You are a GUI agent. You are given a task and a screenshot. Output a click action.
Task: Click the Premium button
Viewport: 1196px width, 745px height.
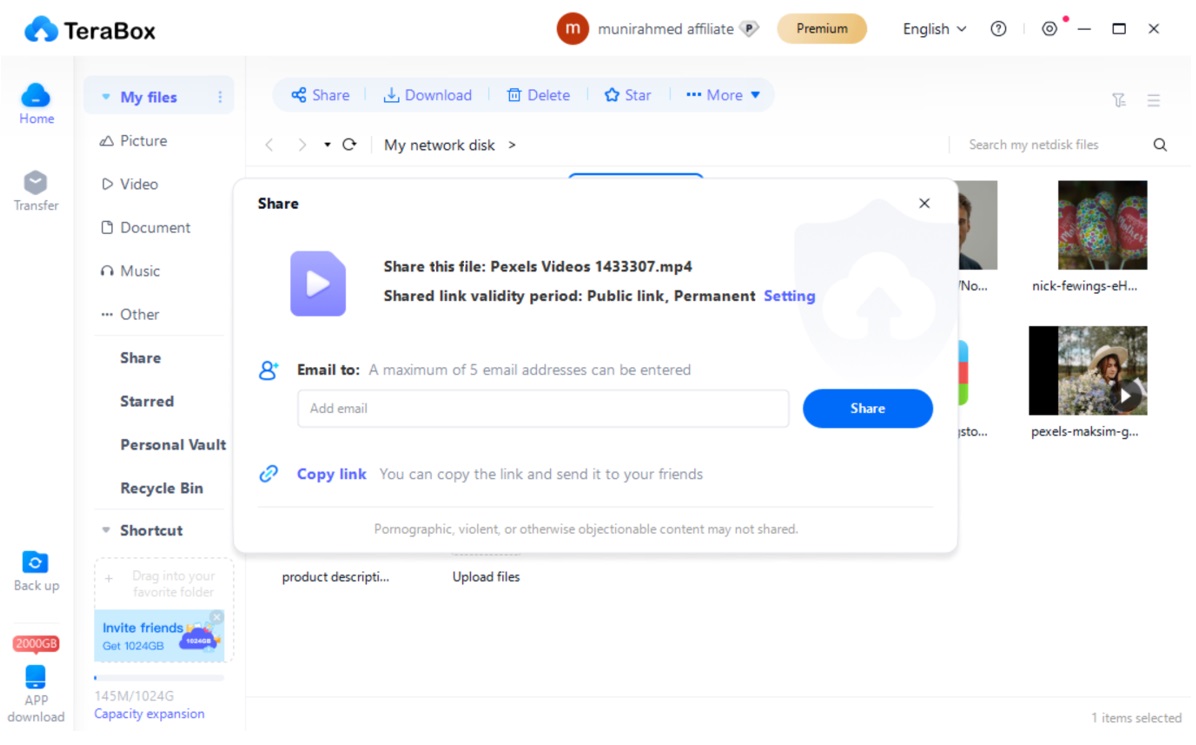click(x=821, y=29)
